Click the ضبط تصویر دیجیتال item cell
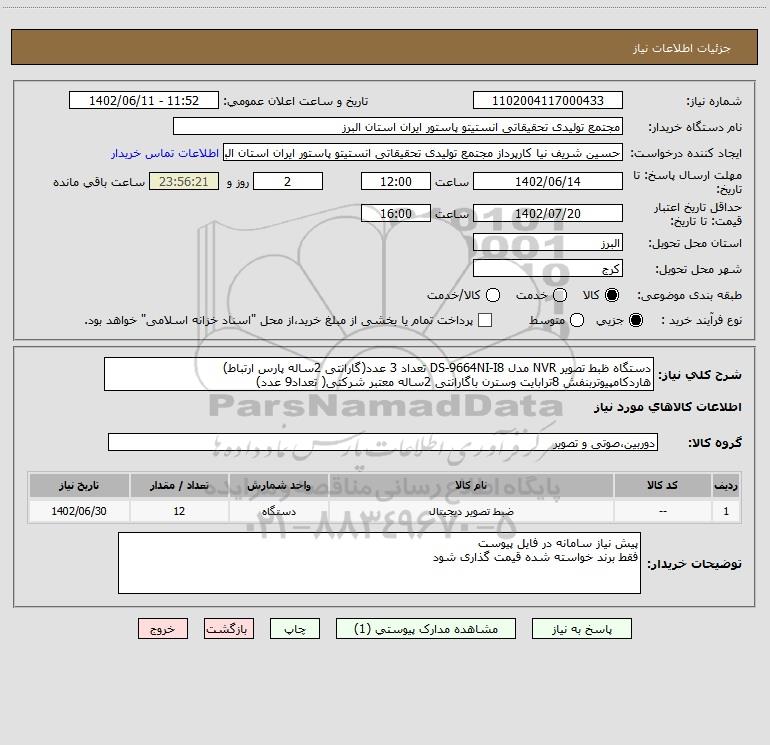This screenshot has width=770, height=745. pos(471,511)
